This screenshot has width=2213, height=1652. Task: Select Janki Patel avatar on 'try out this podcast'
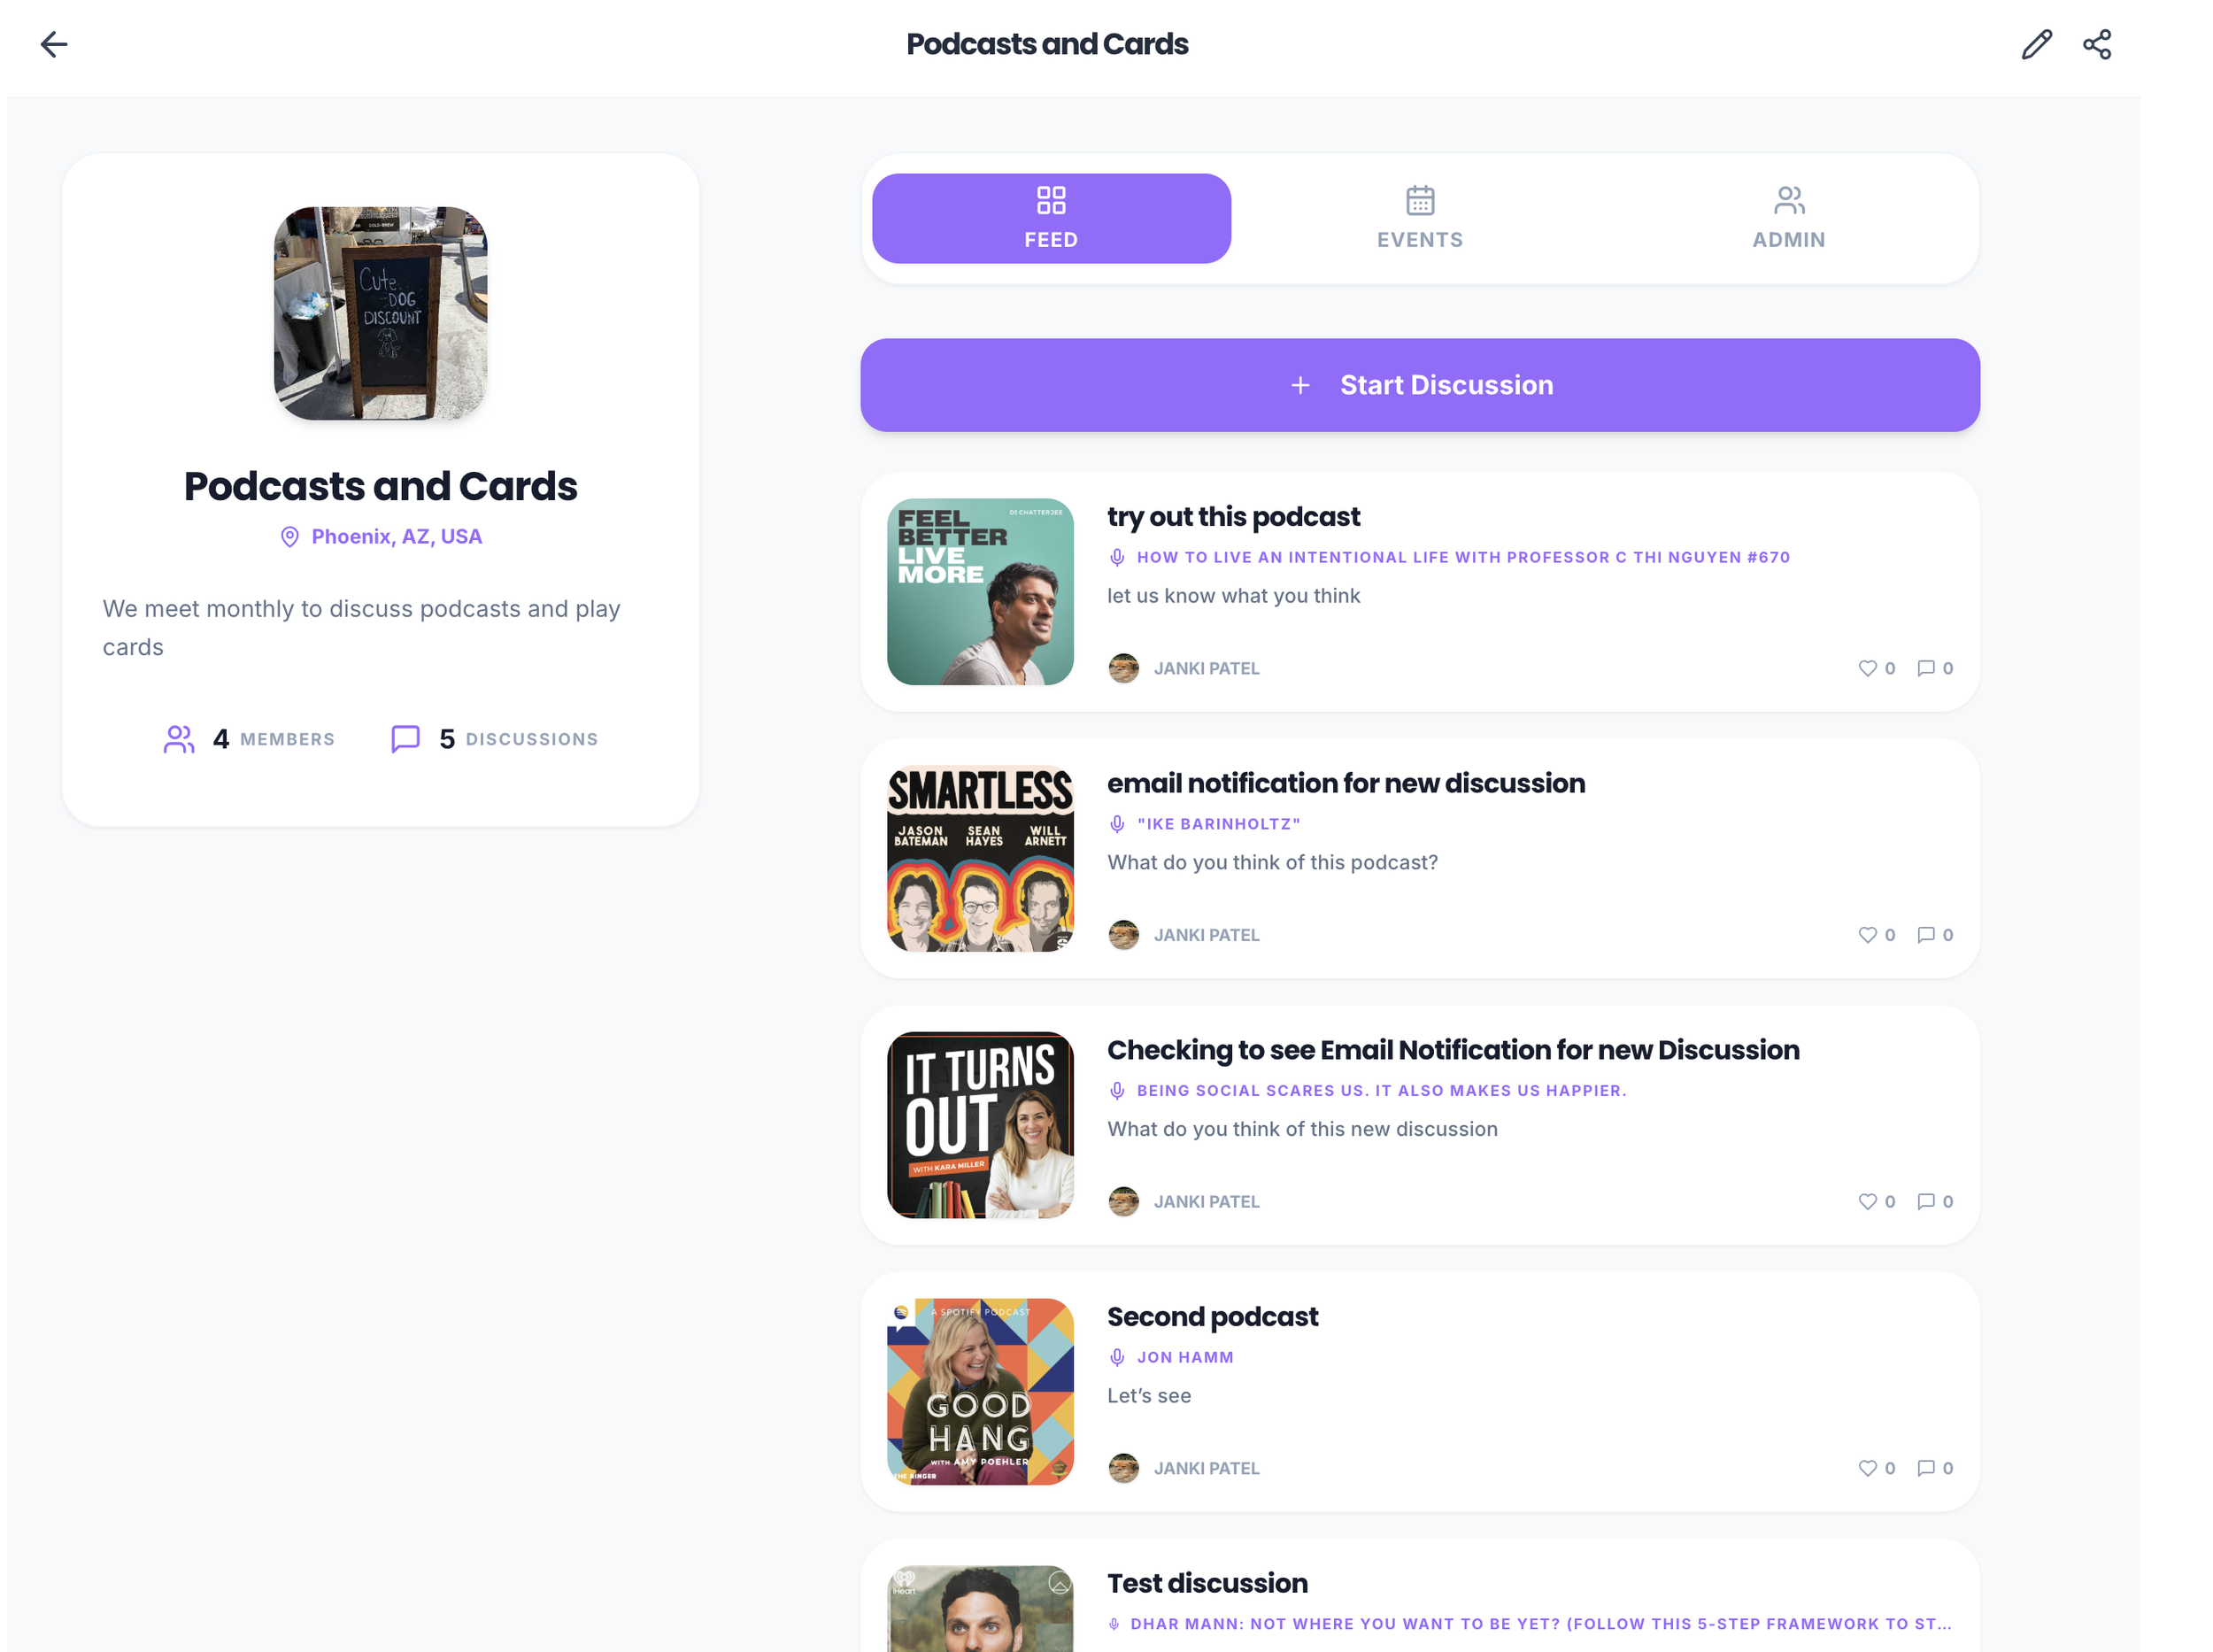click(x=1124, y=668)
